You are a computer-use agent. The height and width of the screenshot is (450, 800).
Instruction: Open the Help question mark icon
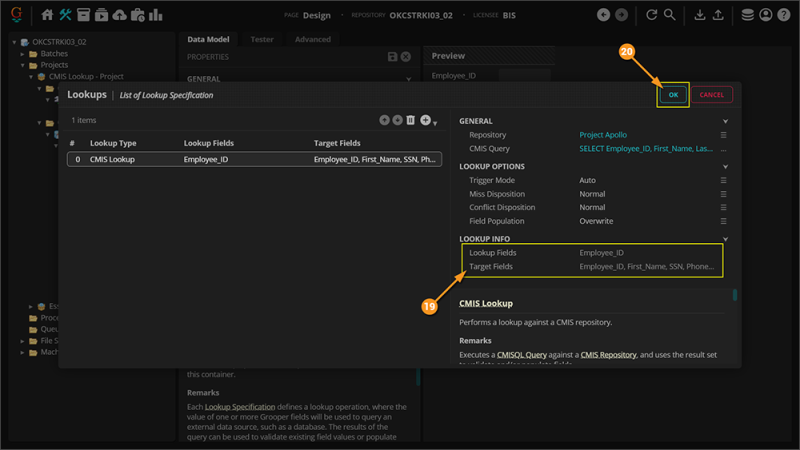(x=783, y=15)
